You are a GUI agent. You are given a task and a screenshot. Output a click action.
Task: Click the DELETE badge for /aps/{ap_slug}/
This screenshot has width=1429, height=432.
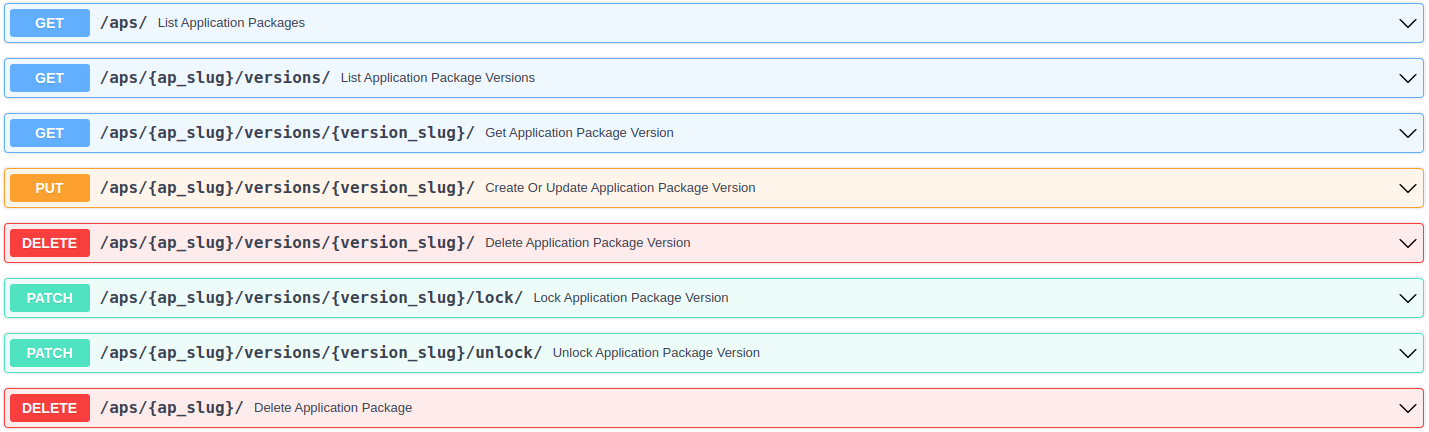[50, 408]
